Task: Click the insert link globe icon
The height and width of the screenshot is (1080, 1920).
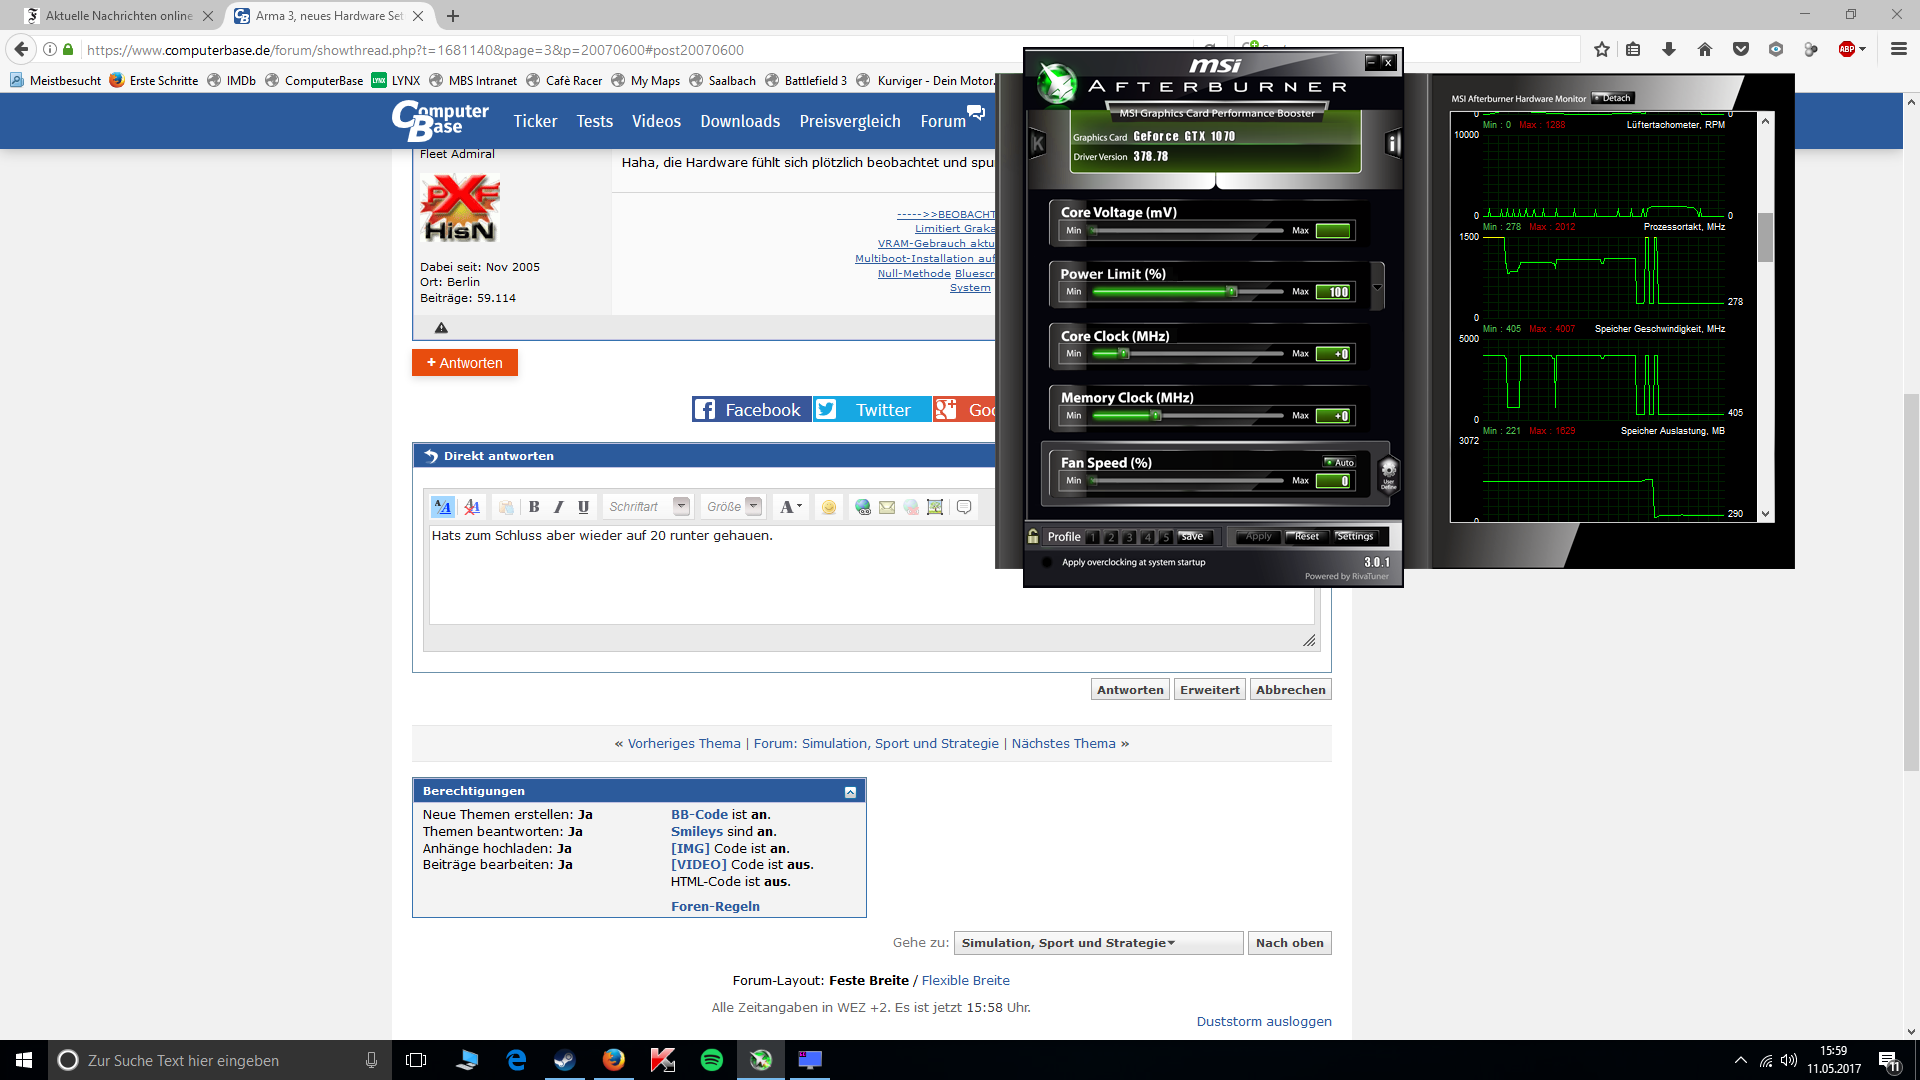Action: [x=862, y=507]
